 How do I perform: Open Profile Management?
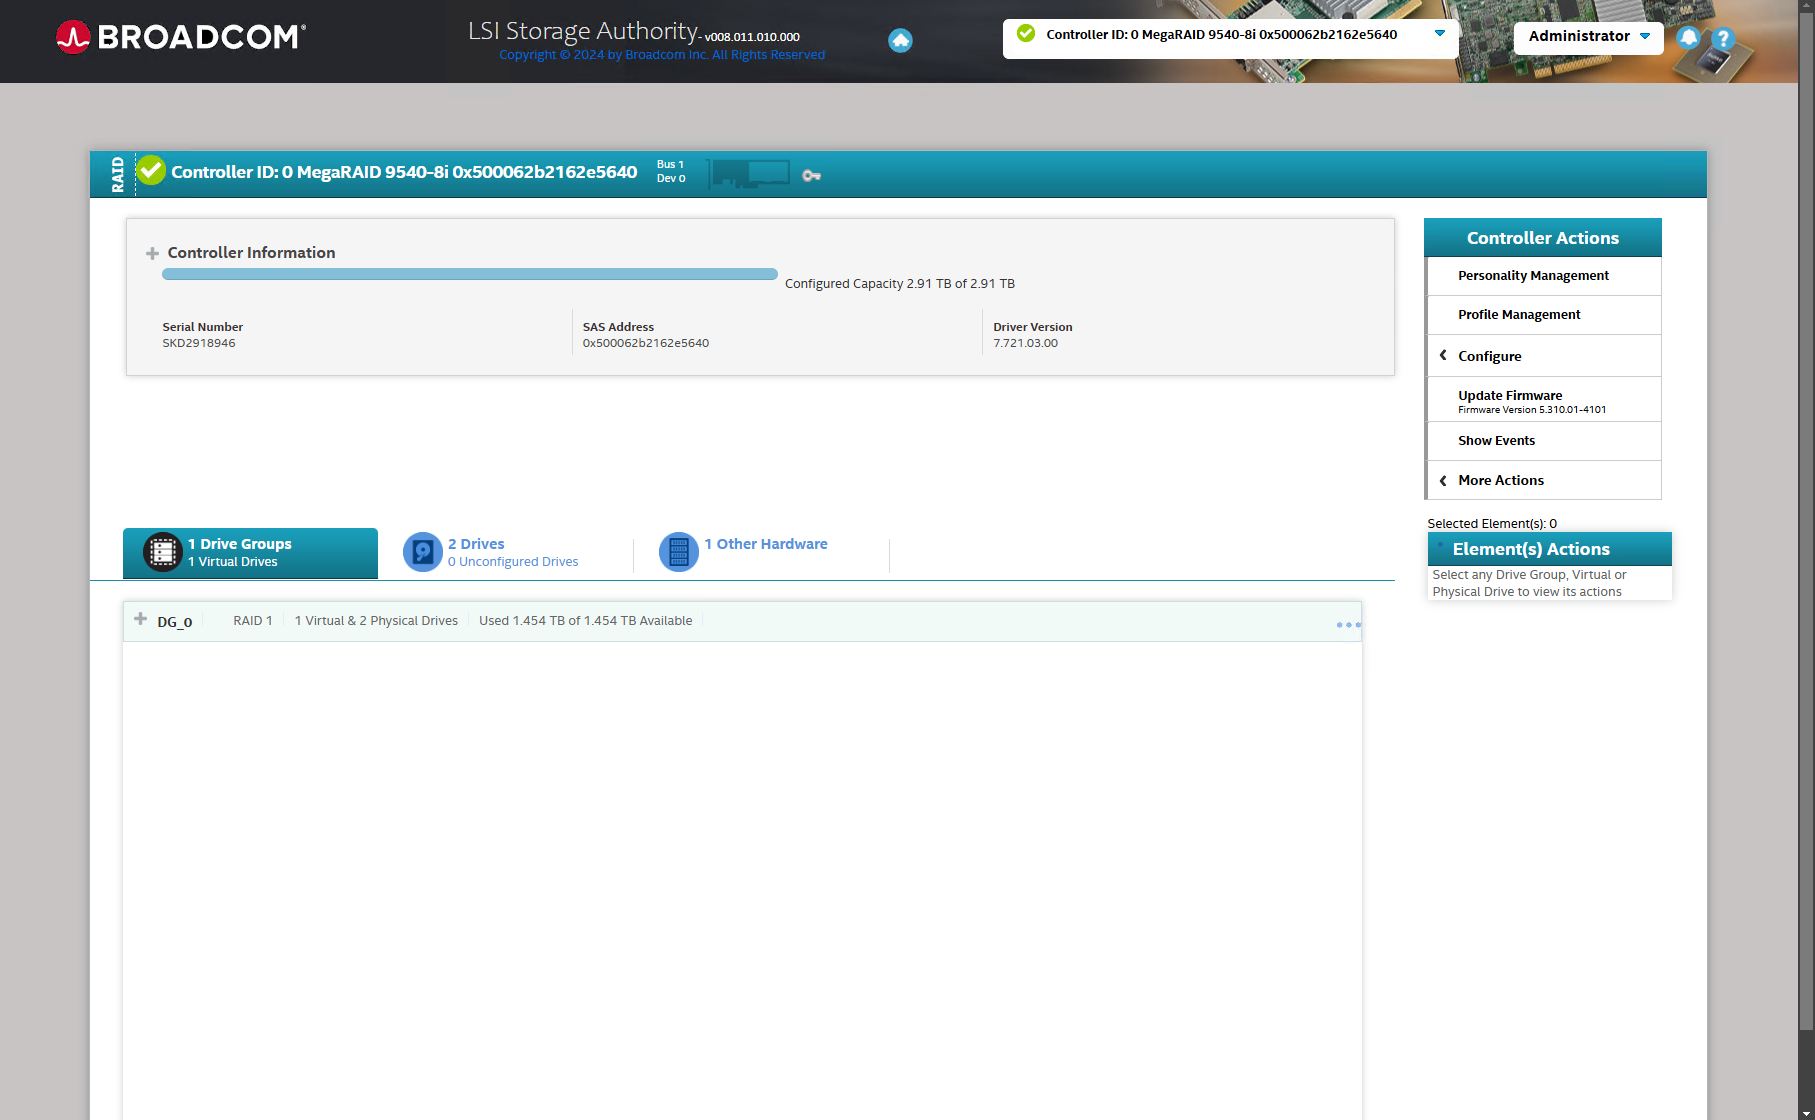(1543, 315)
